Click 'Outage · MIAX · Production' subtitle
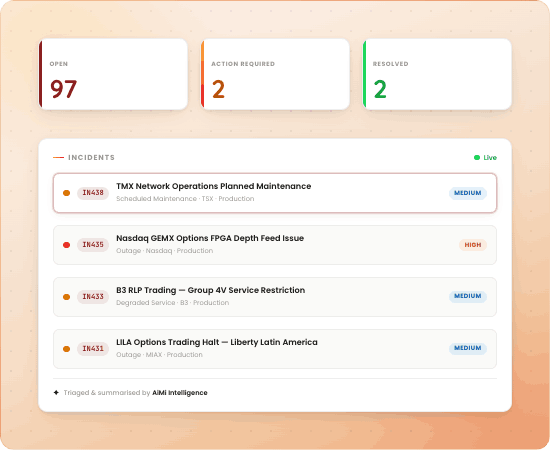The image size is (550, 450). (x=159, y=355)
